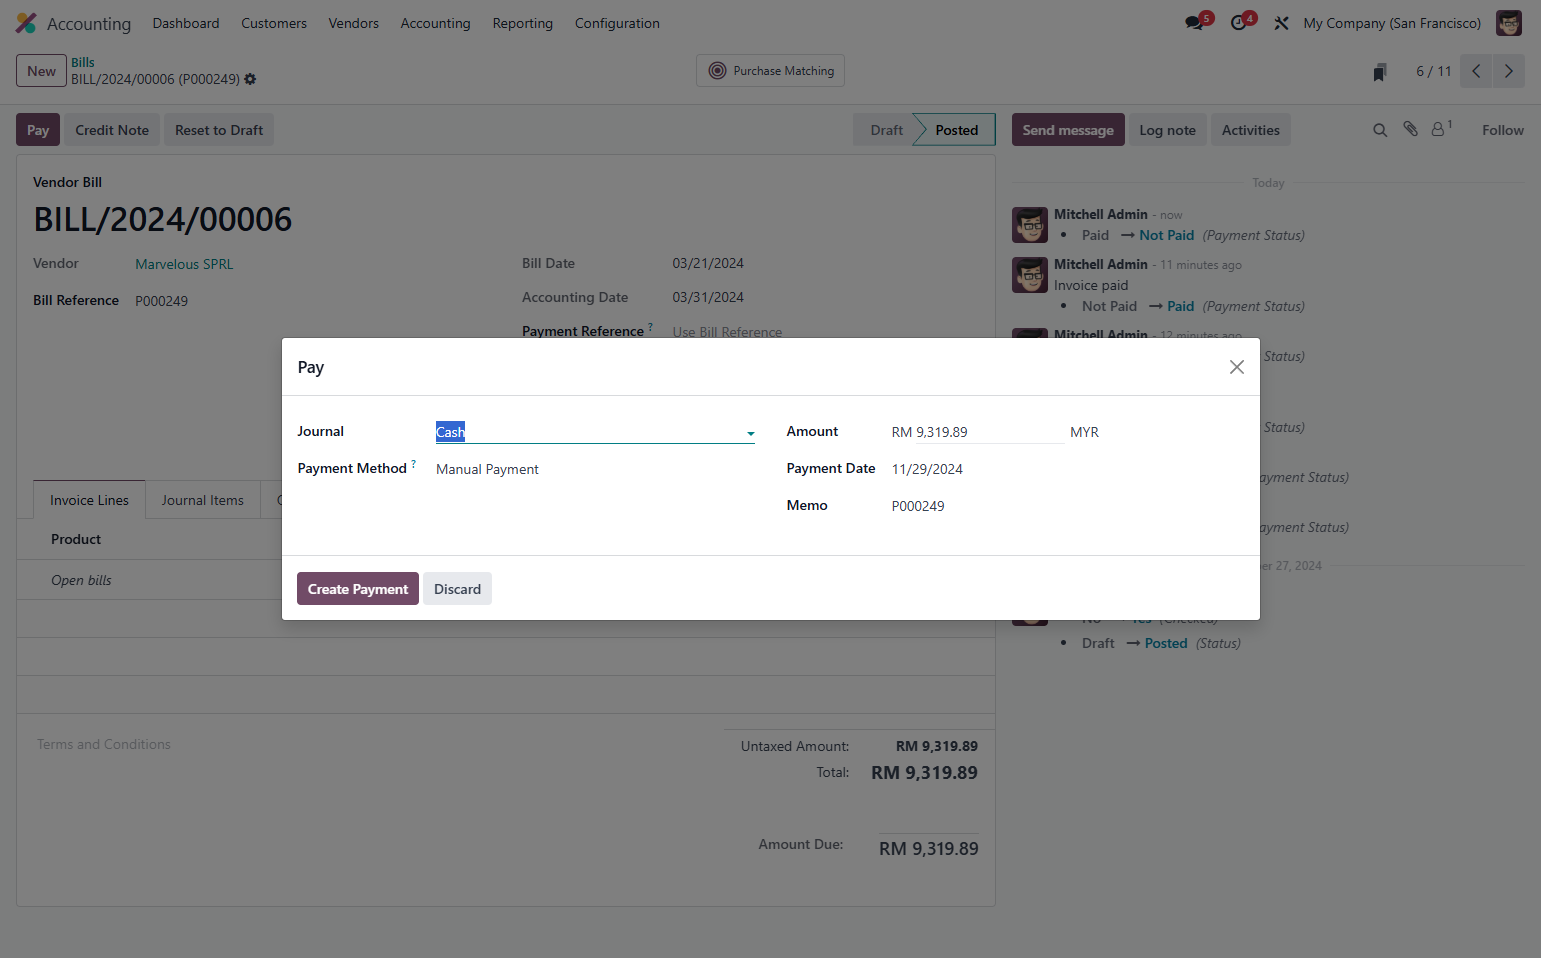Click the Draft status in statusbar

[885, 130]
